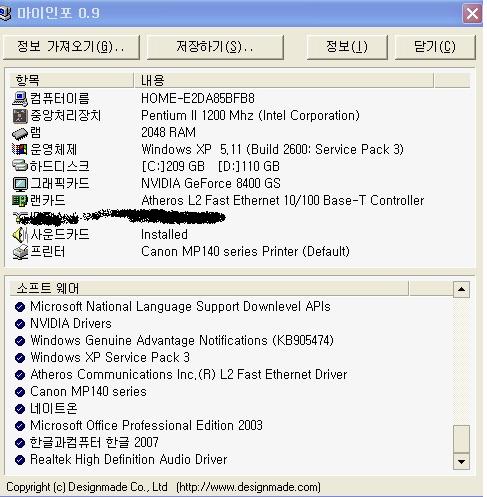
Task: Select the computer icon beside 컴퓨터이름
Action: click(x=20, y=99)
